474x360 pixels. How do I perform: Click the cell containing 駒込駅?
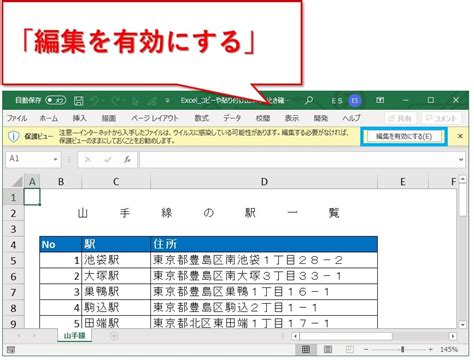116,308
